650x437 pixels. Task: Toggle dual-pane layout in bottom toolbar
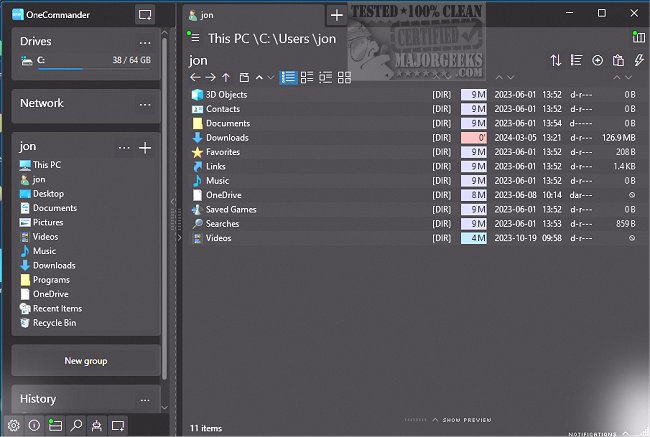point(55,425)
